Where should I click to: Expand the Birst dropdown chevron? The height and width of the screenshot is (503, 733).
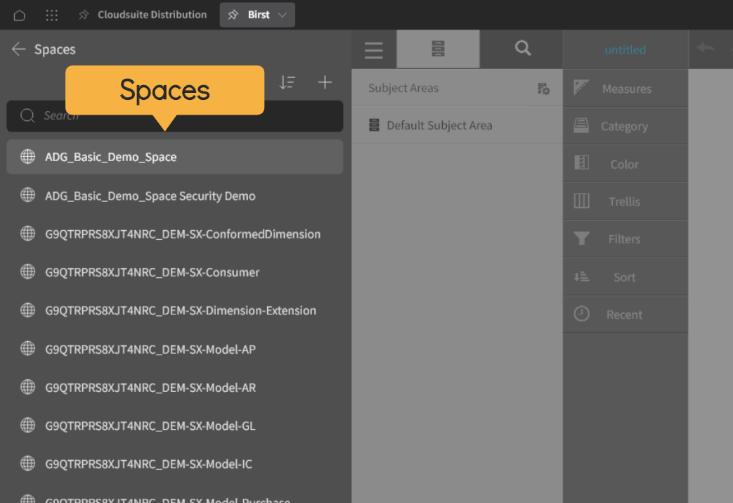tap(282, 15)
